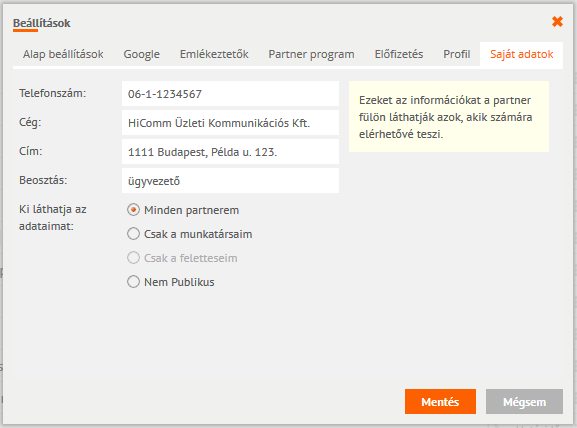Click the Beosztás input field
Screen dimensions: 577x428
(230, 181)
